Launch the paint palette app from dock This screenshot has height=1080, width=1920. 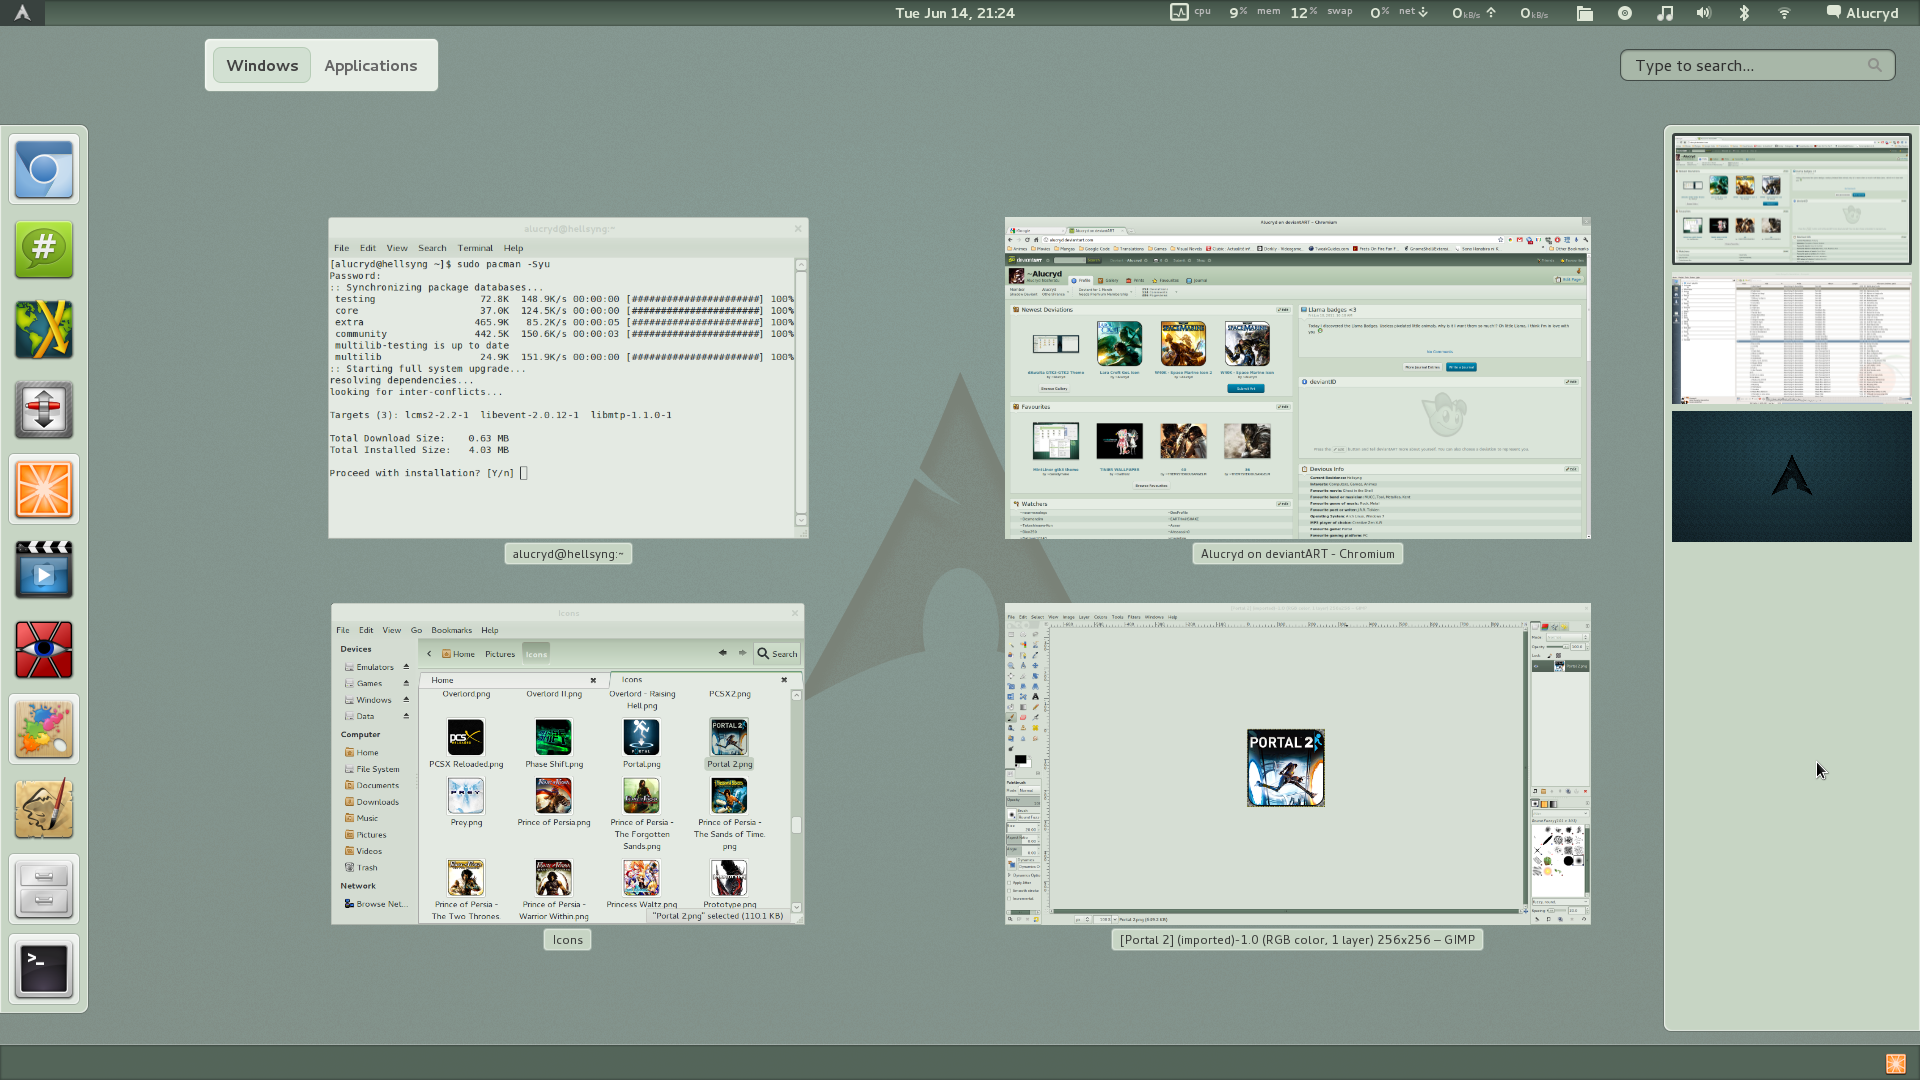coord(44,730)
